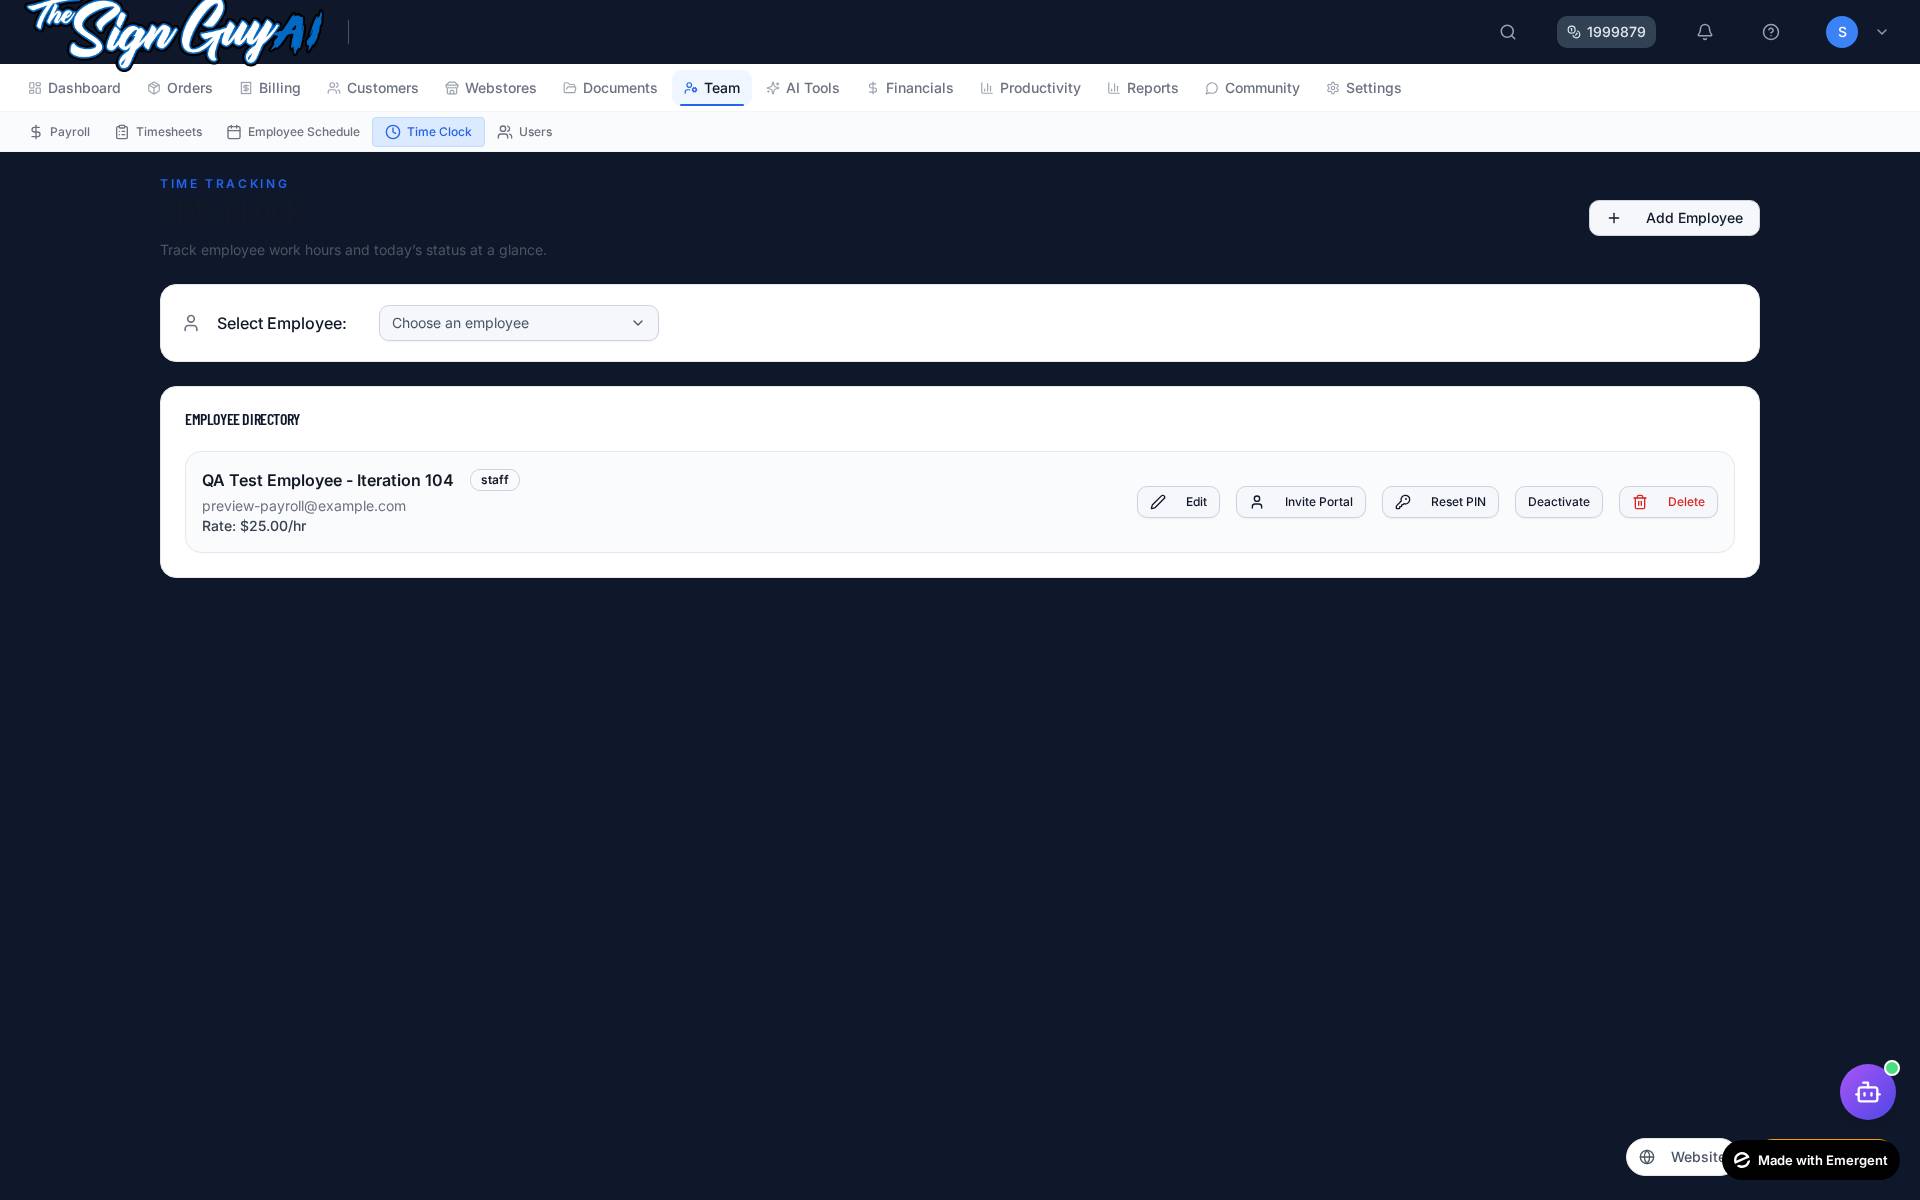The image size is (1920, 1200).
Task: Go to the Dashboard tab
Action: coord(75,88)
